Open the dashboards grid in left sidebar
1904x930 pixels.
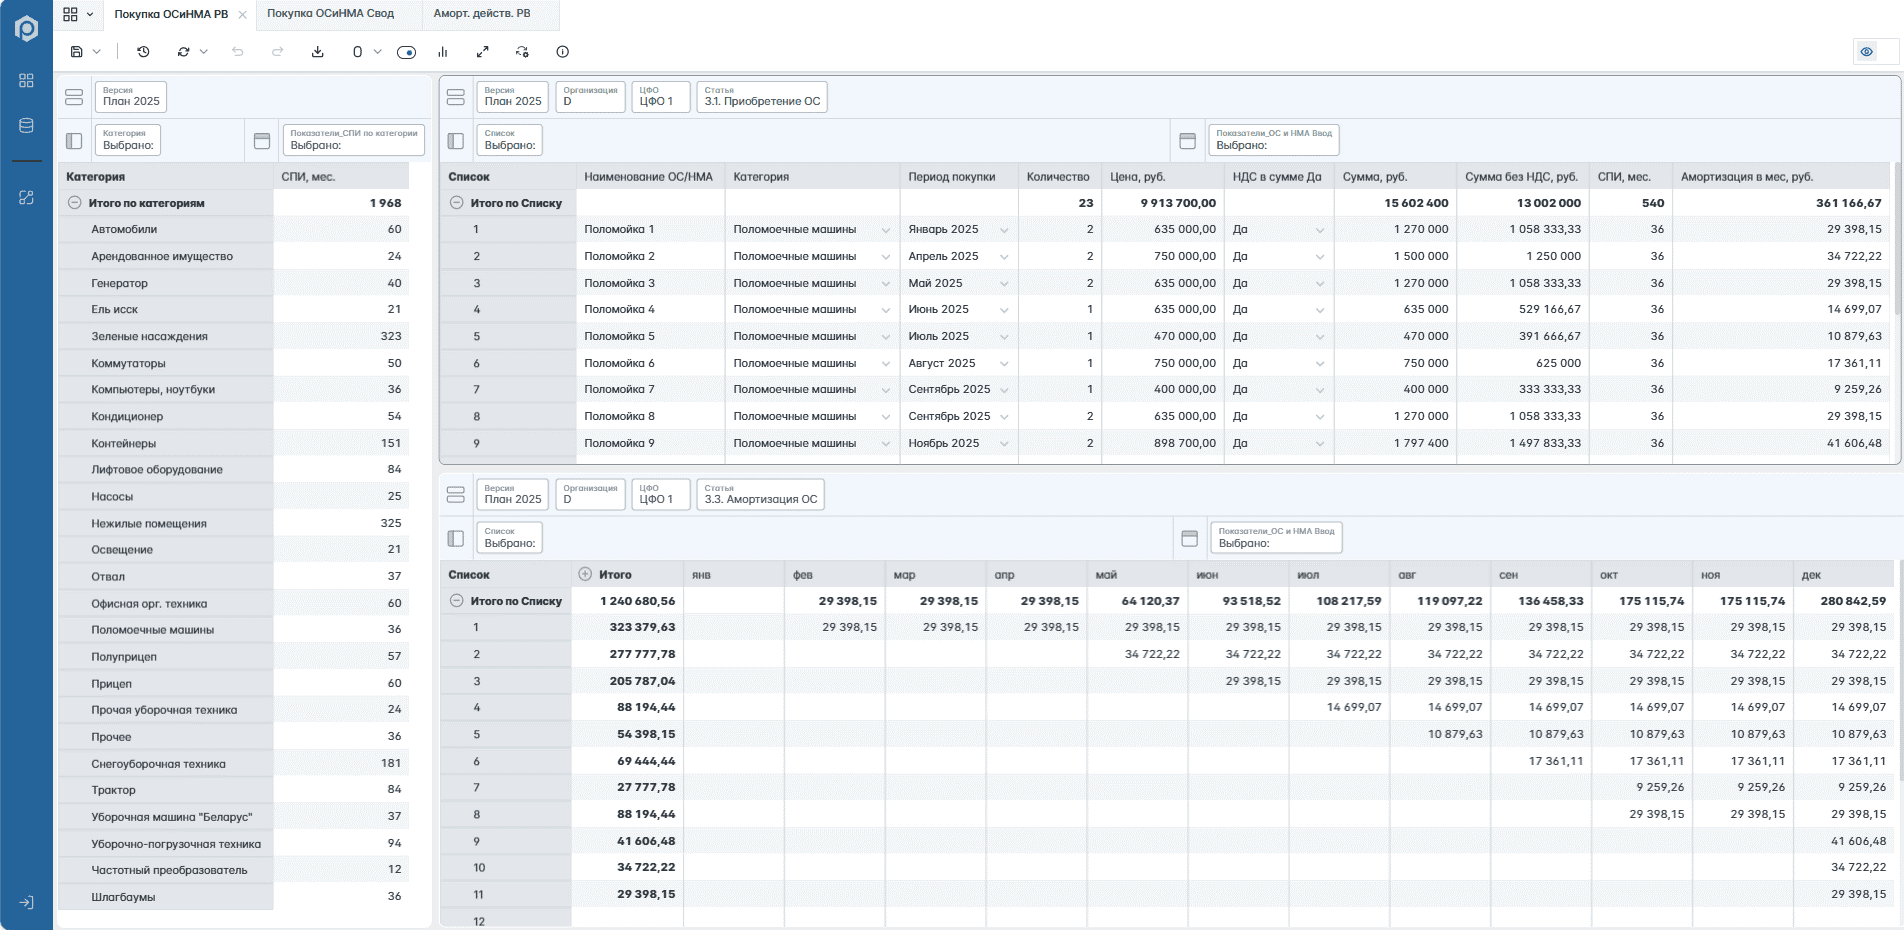(x=26, y=80)
